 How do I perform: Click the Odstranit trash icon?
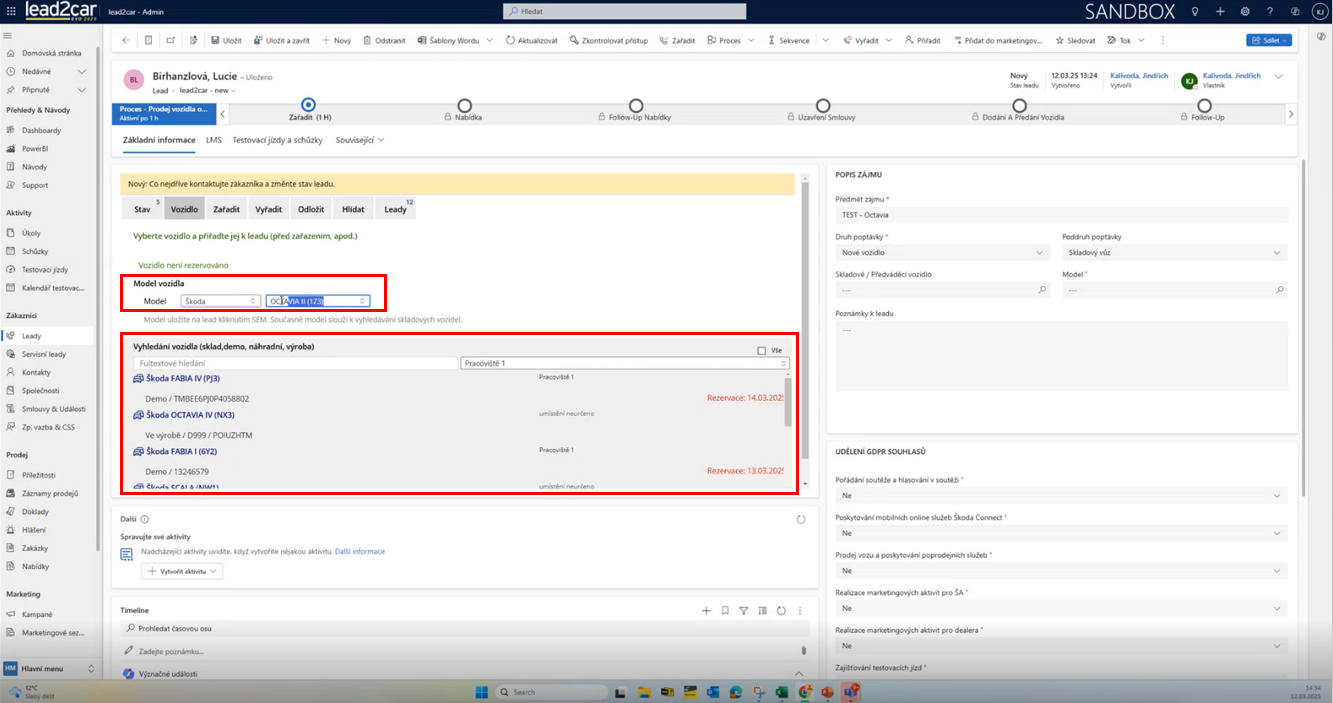point(368,41)
